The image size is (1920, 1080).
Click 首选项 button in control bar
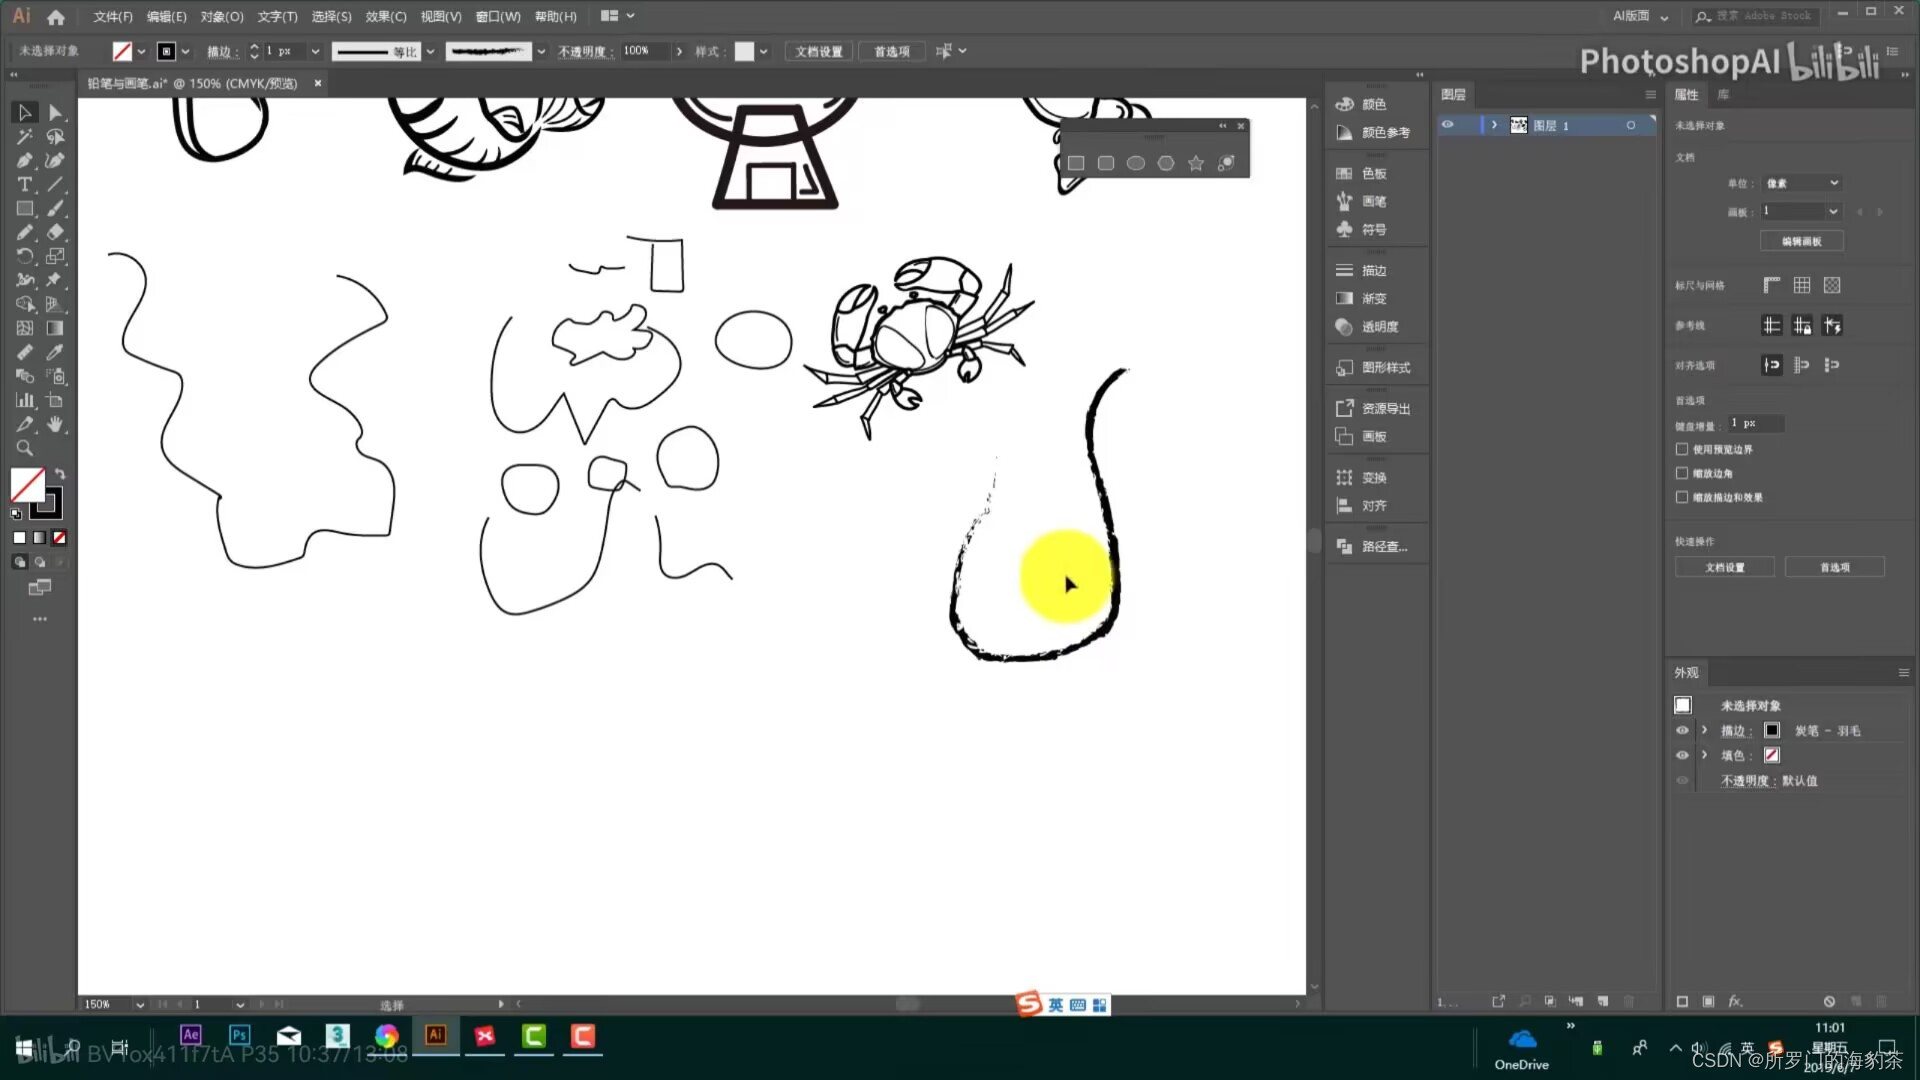click(x=892, y=51)
